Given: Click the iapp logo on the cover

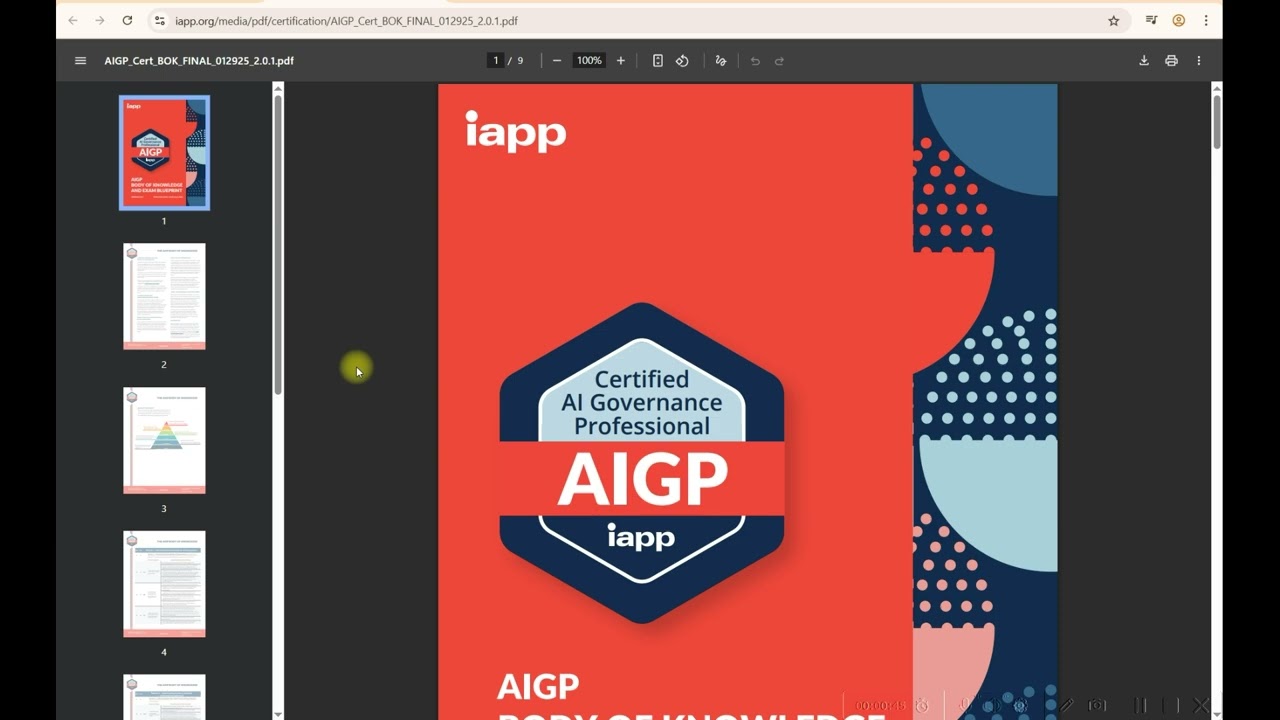Looking at the screenshot, I should (516, 131).
